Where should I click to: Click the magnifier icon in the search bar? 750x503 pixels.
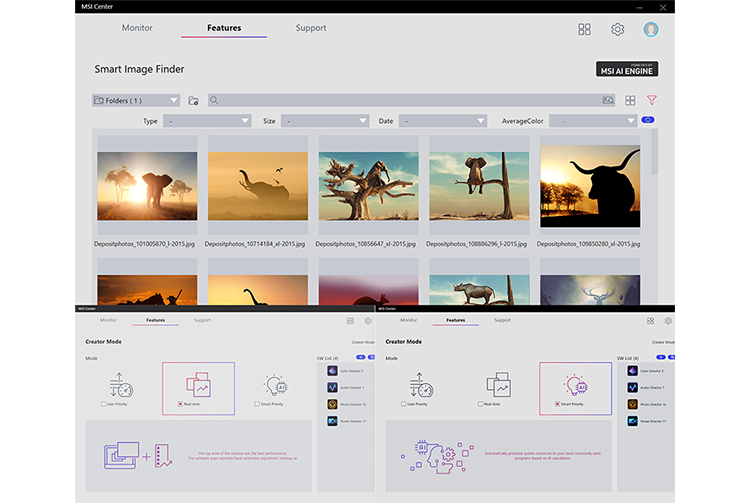214,100
